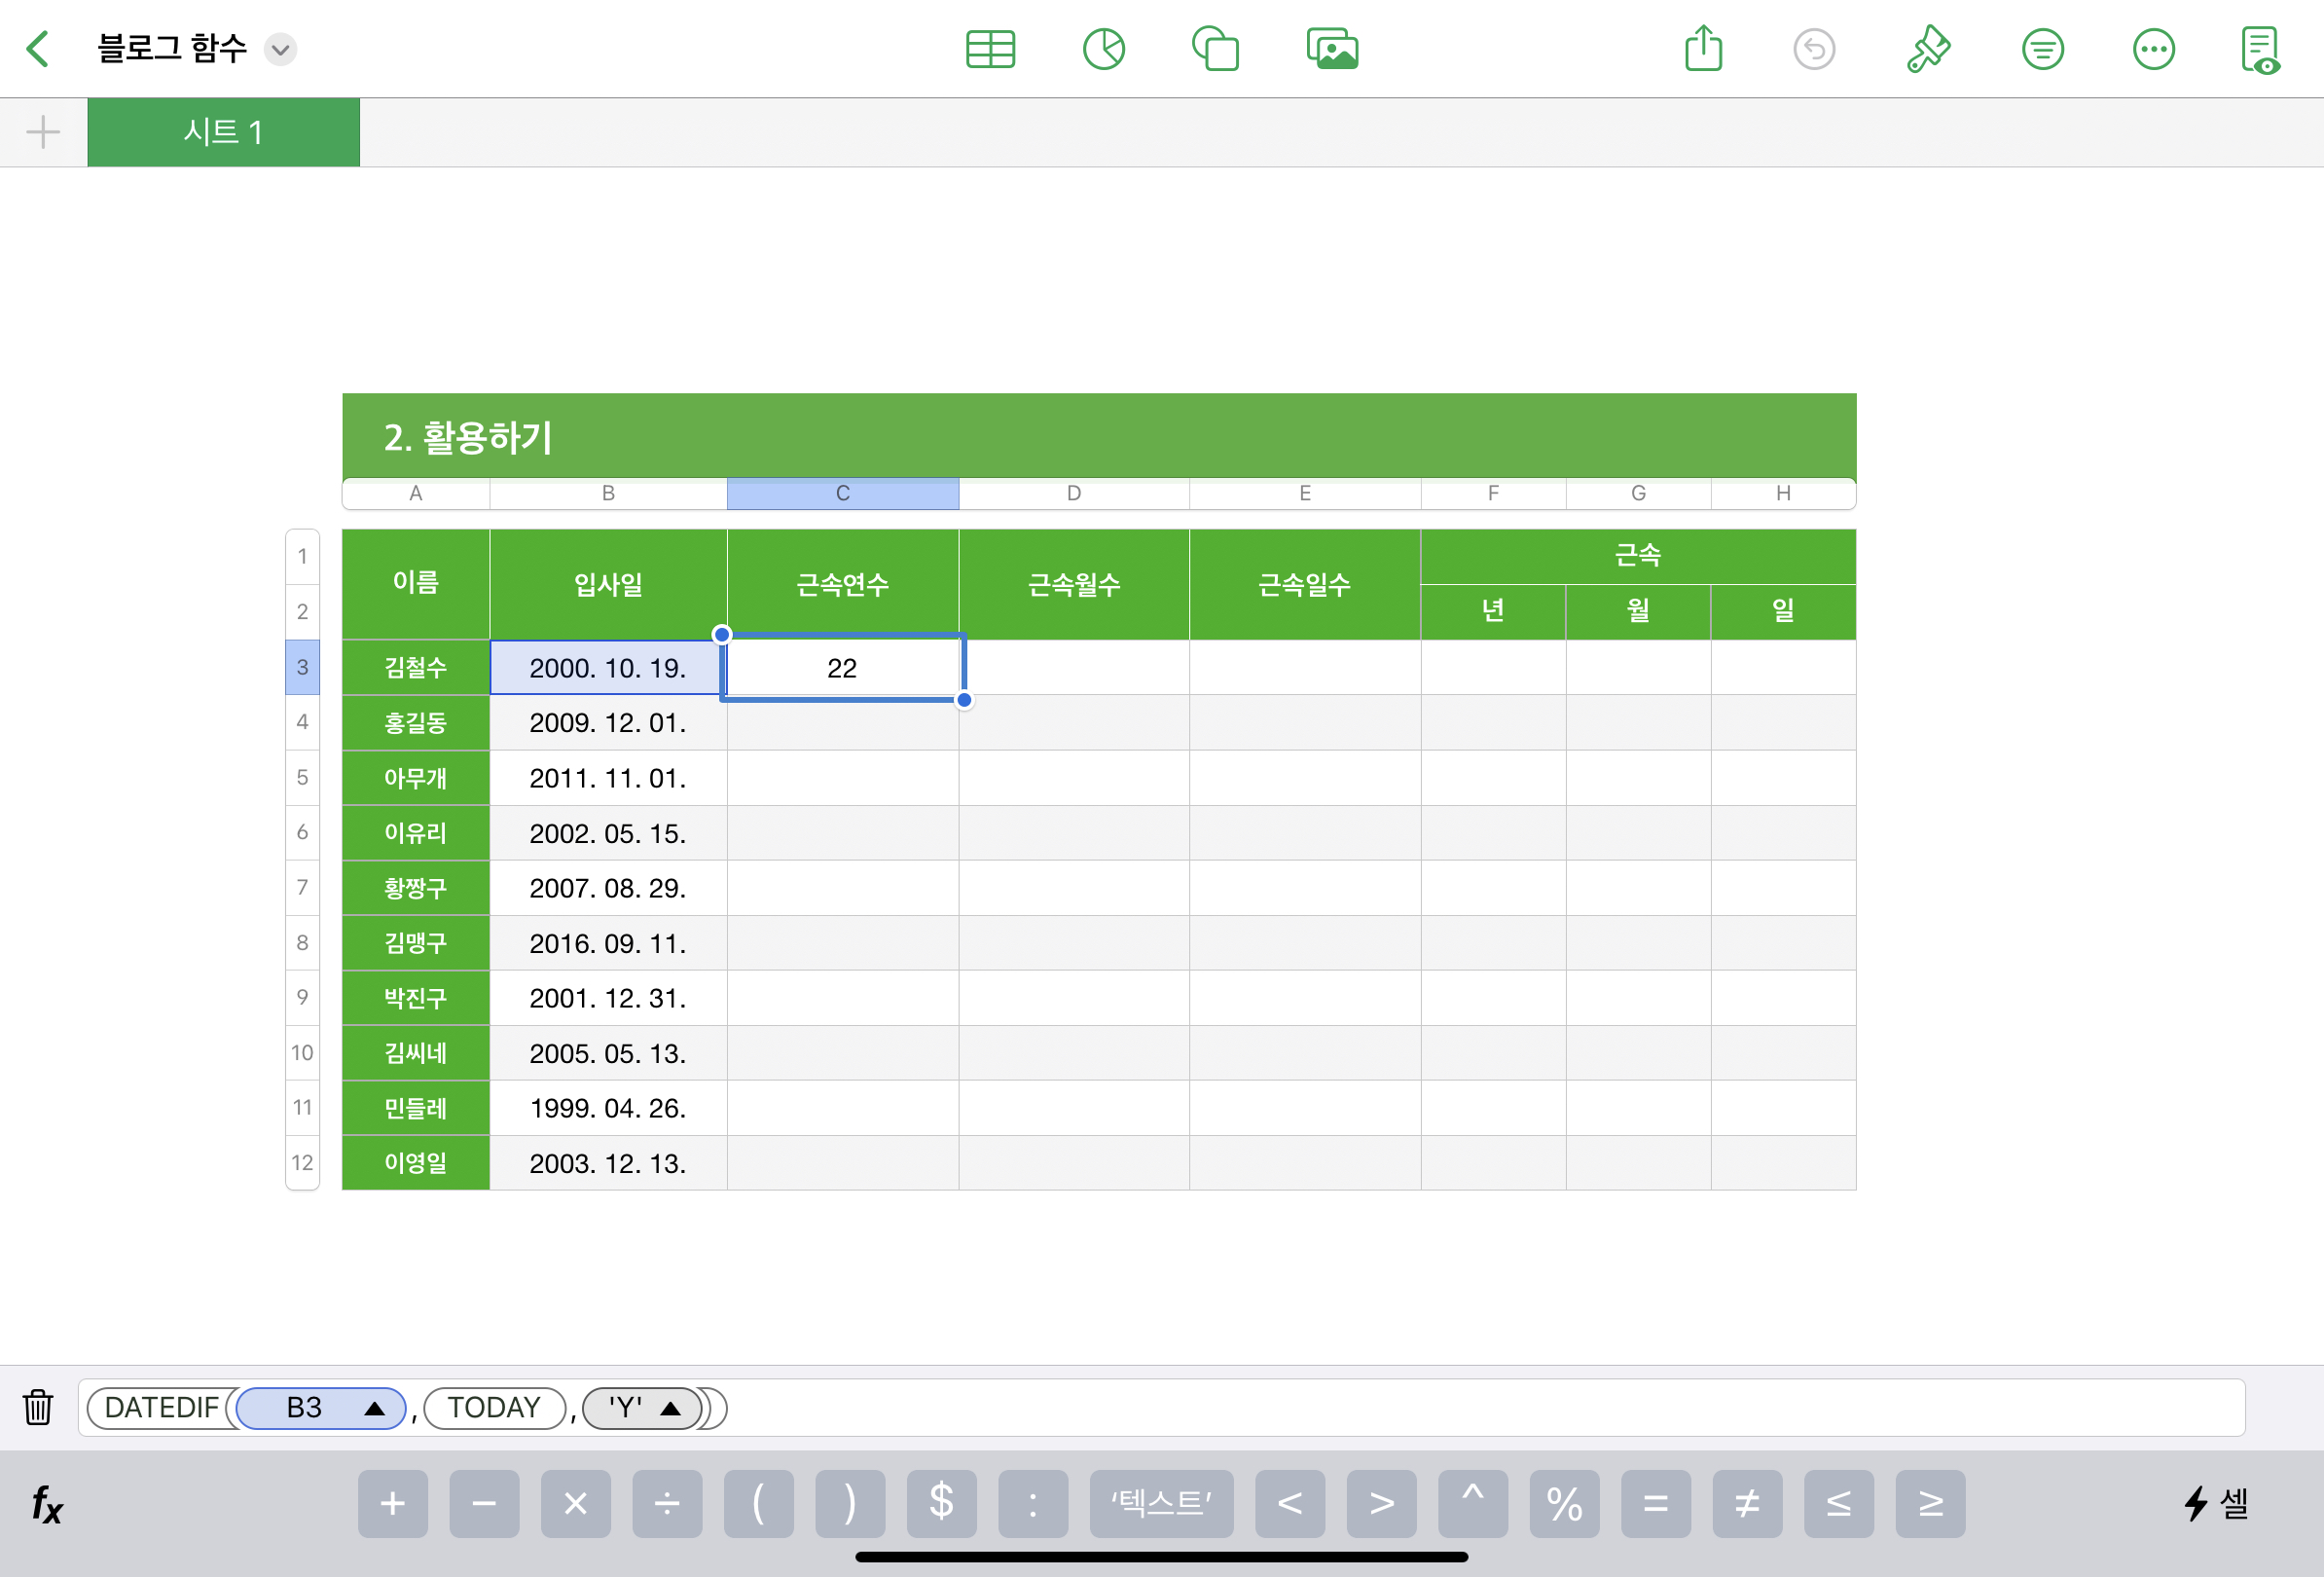Tap the share icon
Screen dimensions: 2324x1577
1702,49
